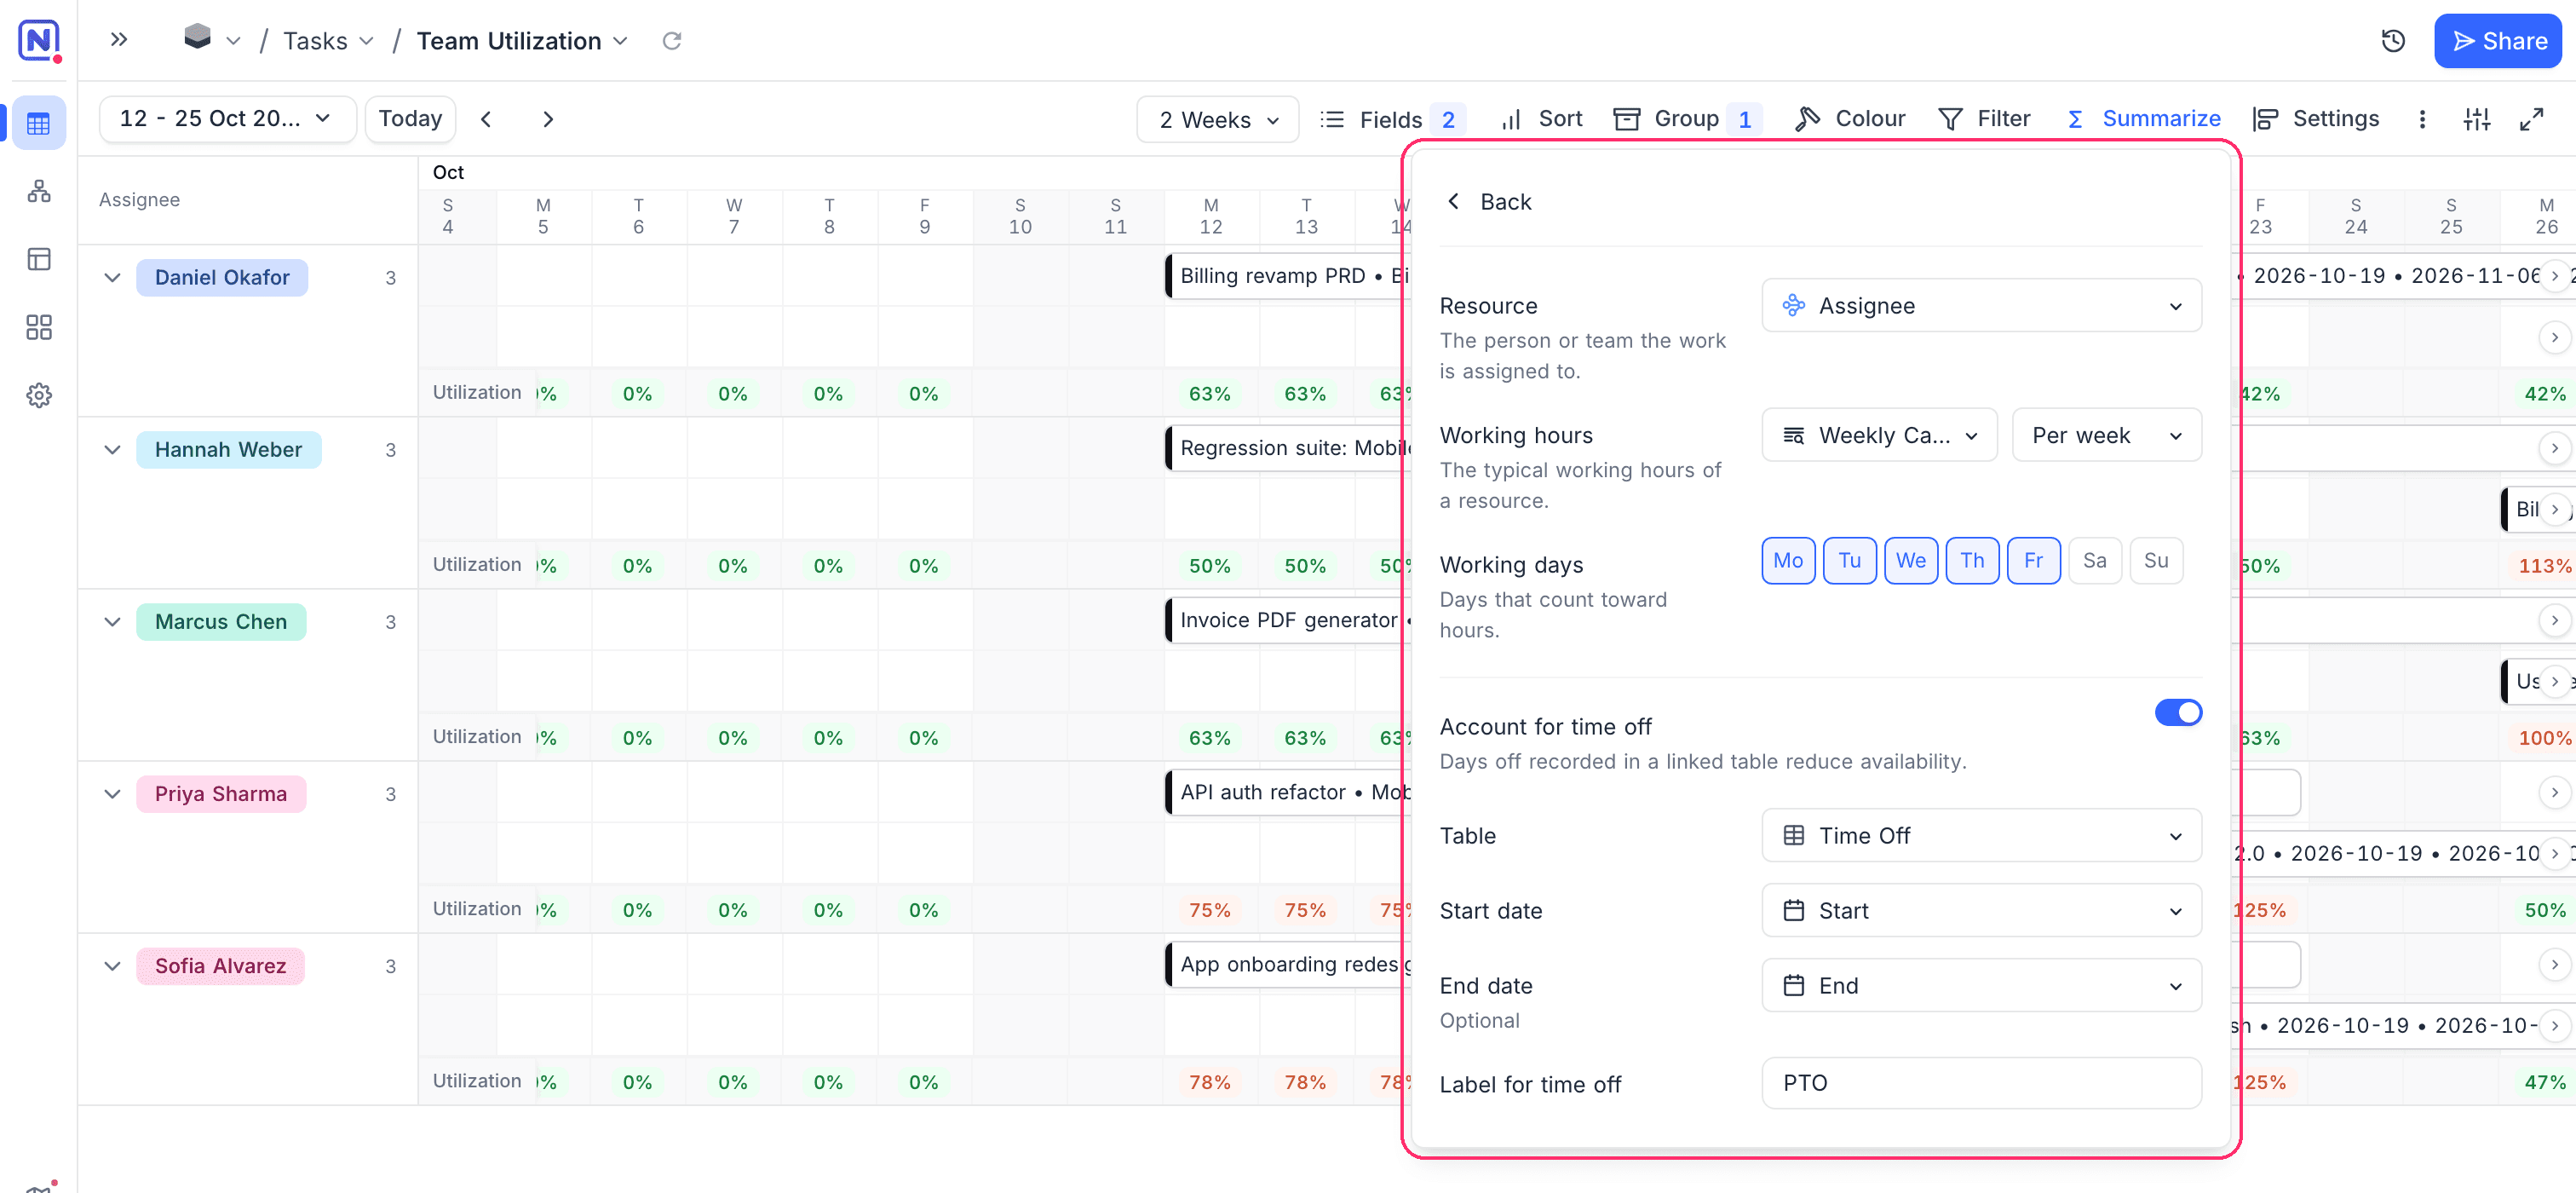Enable Saturday as working day
This screenshot has width=2576, height=1193.
pyautogui.click(x=2094, y=560)
